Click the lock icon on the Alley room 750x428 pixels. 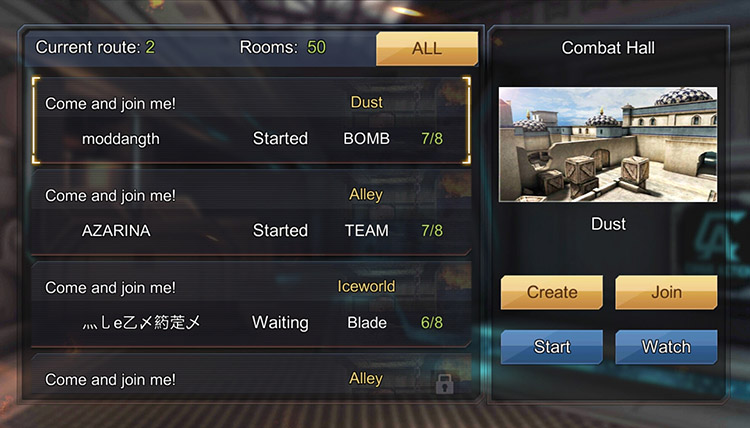444,384
